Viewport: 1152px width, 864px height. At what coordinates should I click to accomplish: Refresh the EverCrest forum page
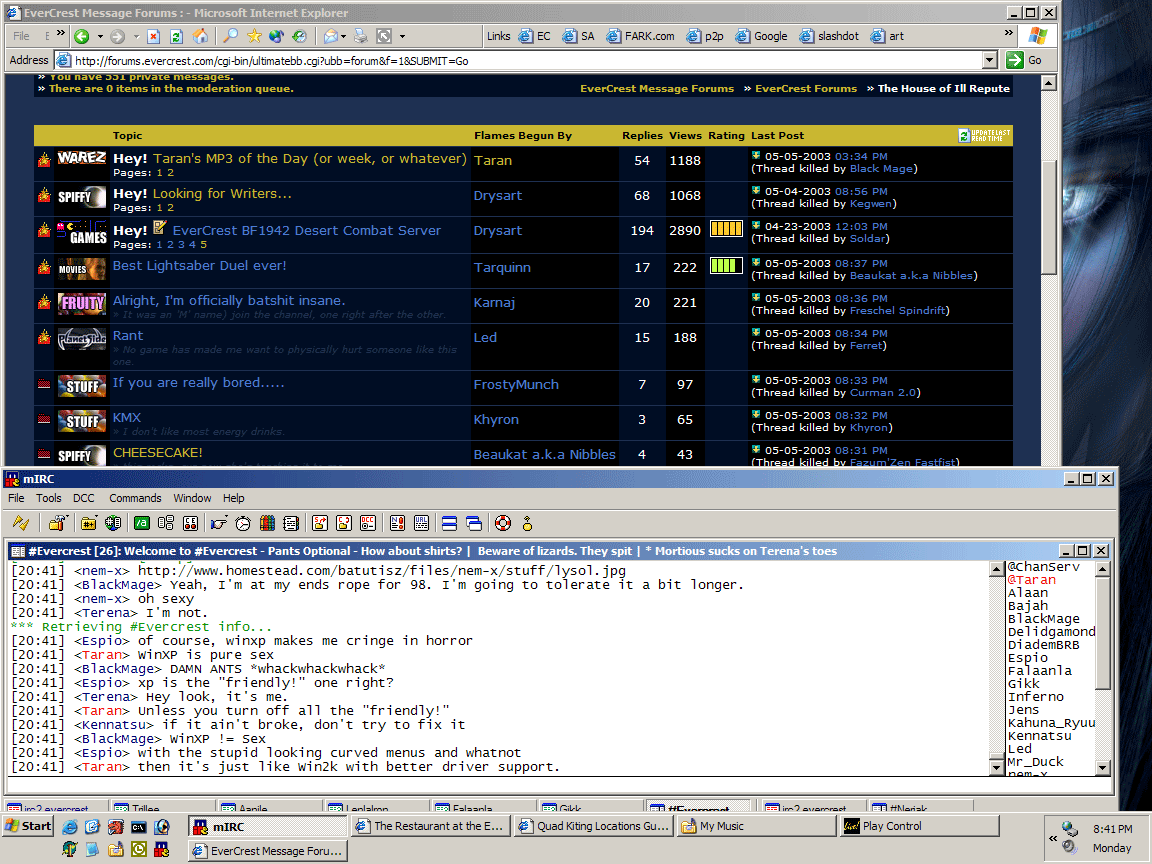176,36
